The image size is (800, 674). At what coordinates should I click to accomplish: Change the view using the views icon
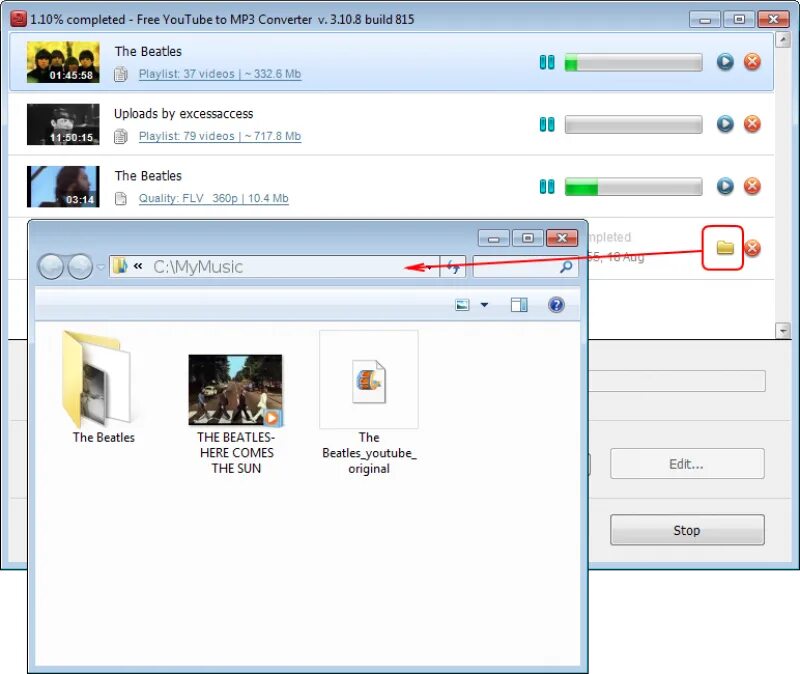pyautogui.click(x=462, y=305)
